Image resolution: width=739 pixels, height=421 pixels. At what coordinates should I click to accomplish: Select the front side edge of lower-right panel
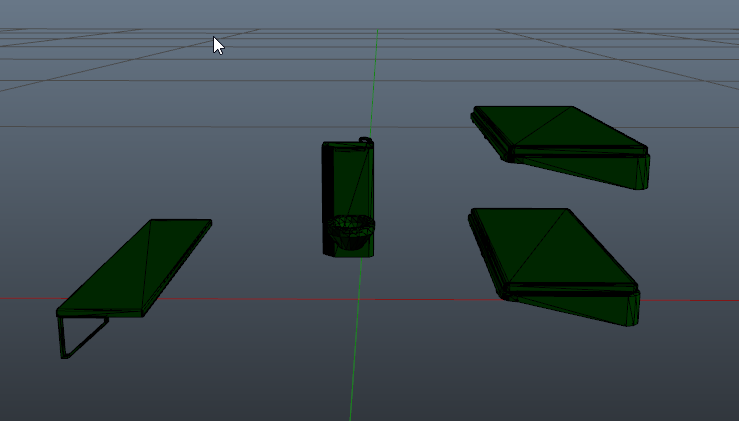click(570, 304)
